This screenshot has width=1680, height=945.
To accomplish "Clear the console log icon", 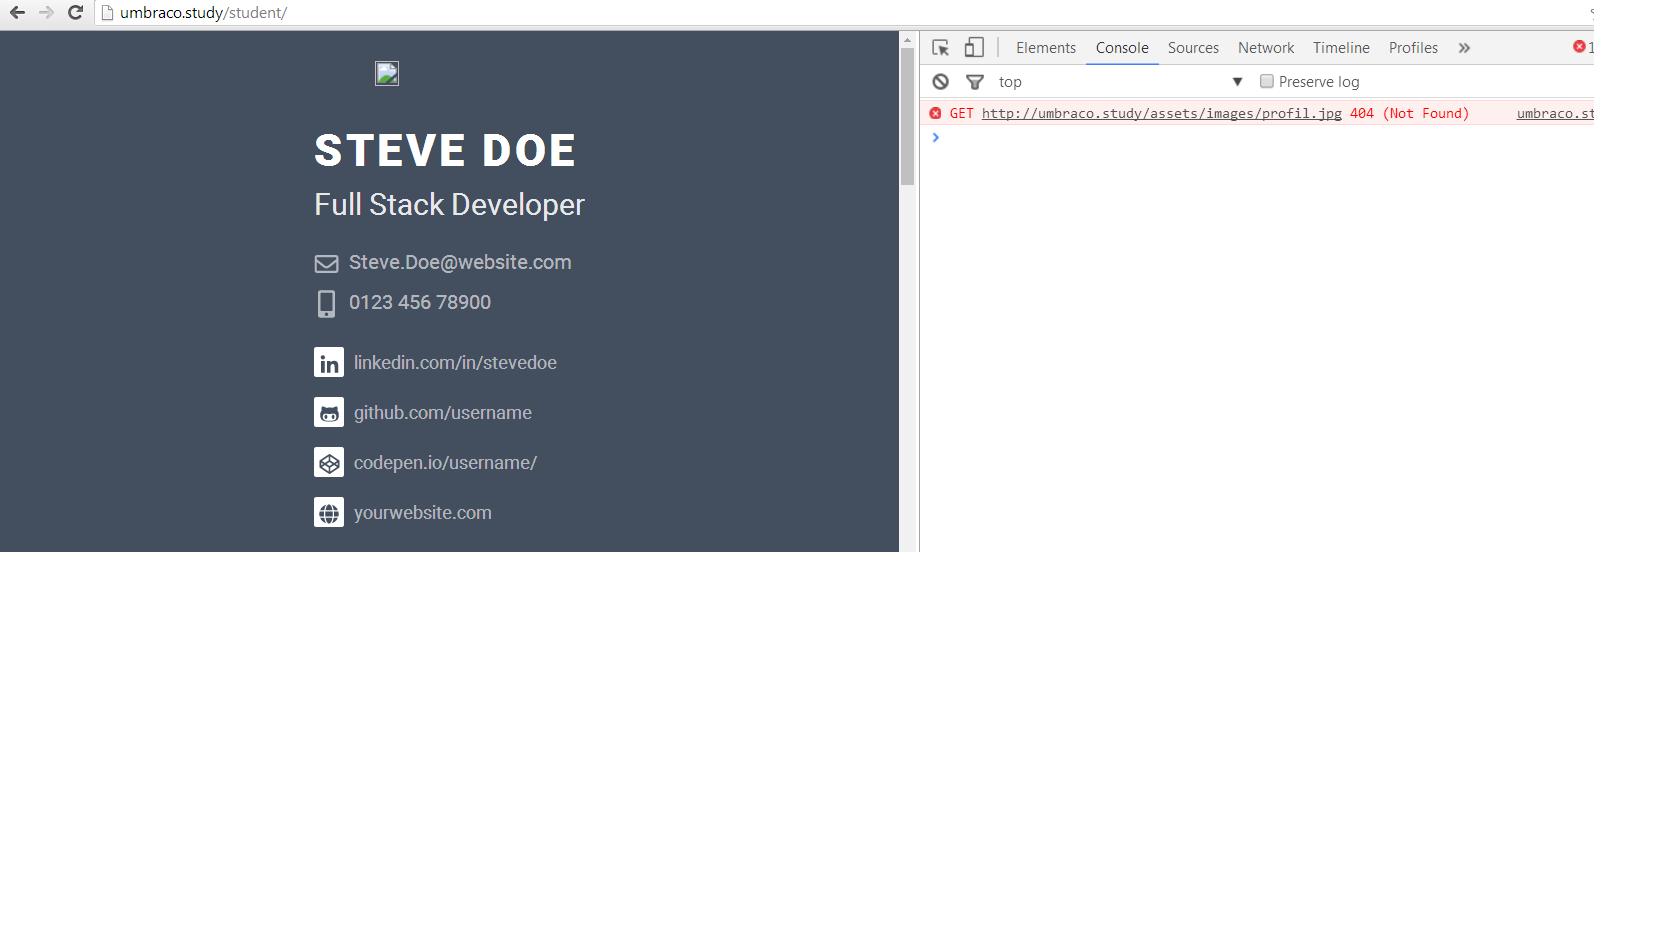I will coord(940,81).
